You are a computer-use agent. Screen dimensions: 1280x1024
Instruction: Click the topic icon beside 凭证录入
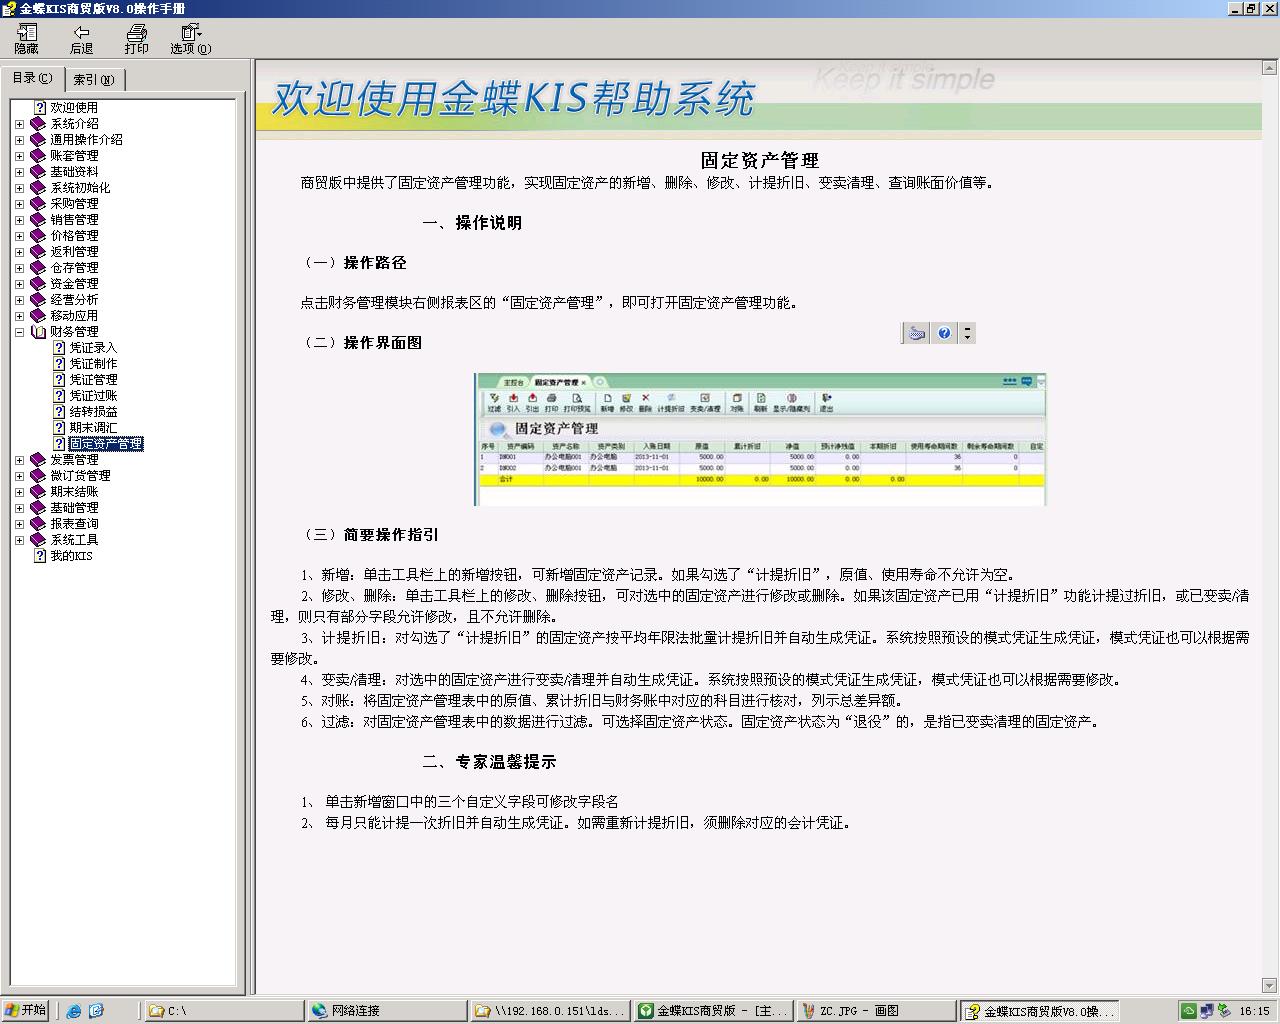pos(59,348)
